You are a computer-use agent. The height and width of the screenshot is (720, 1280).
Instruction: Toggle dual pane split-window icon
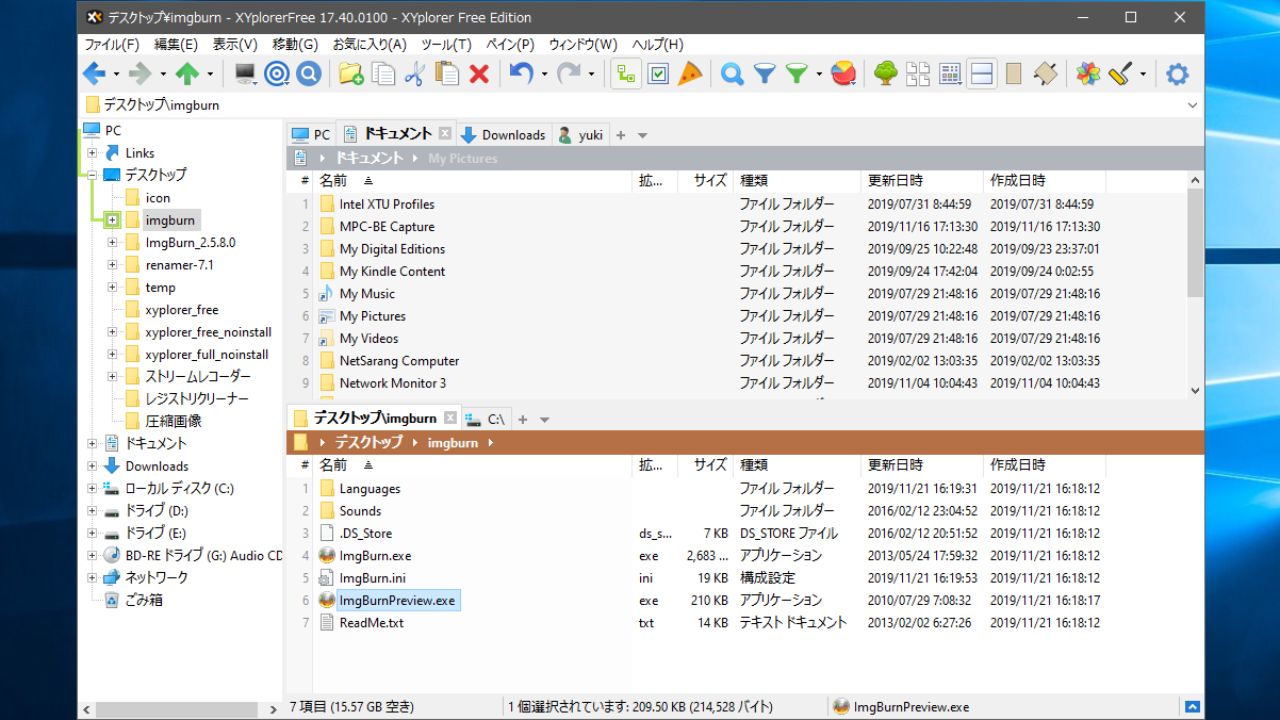(982, 73)
